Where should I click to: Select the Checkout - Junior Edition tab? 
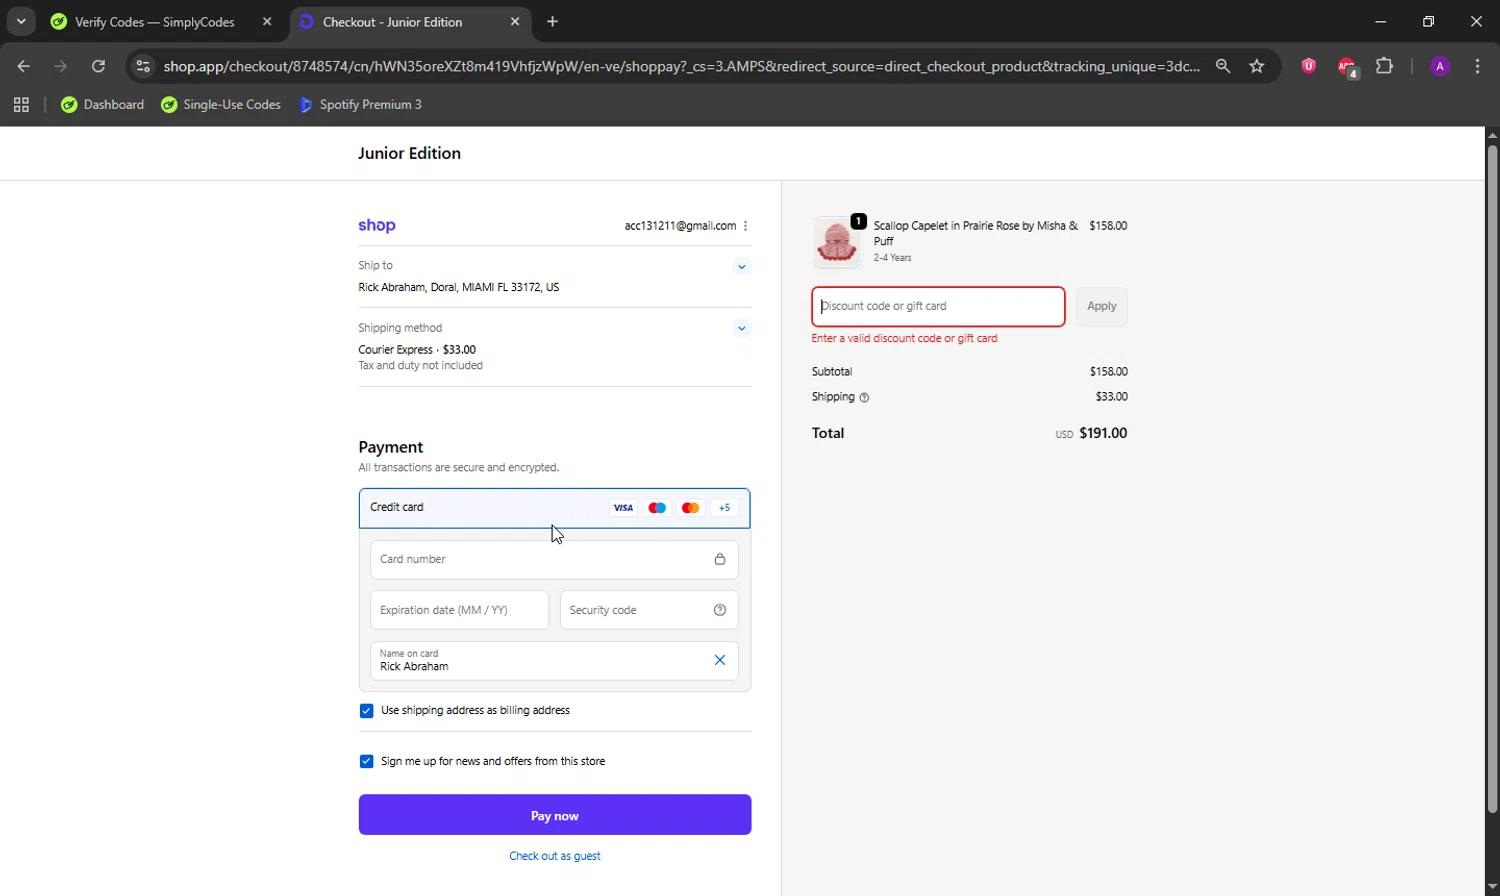click(411, 22)
